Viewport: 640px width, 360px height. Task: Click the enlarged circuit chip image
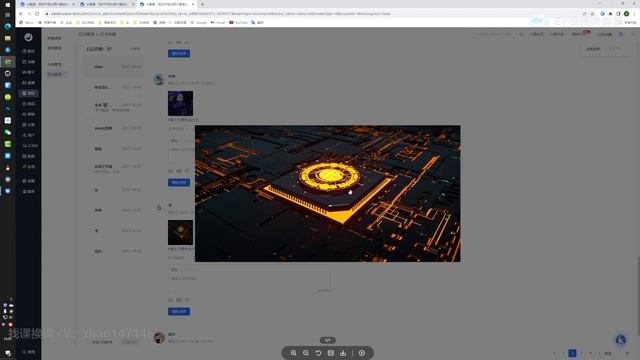[327, 193]
